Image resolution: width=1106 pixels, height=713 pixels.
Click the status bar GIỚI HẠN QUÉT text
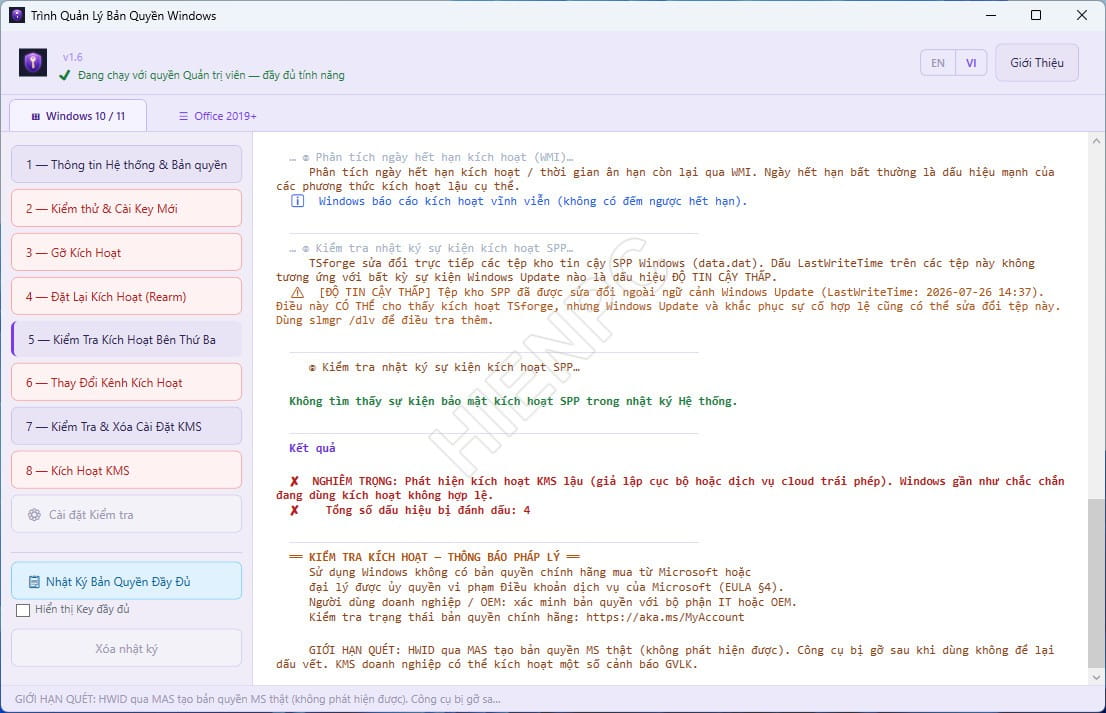(x=257, y=699)
